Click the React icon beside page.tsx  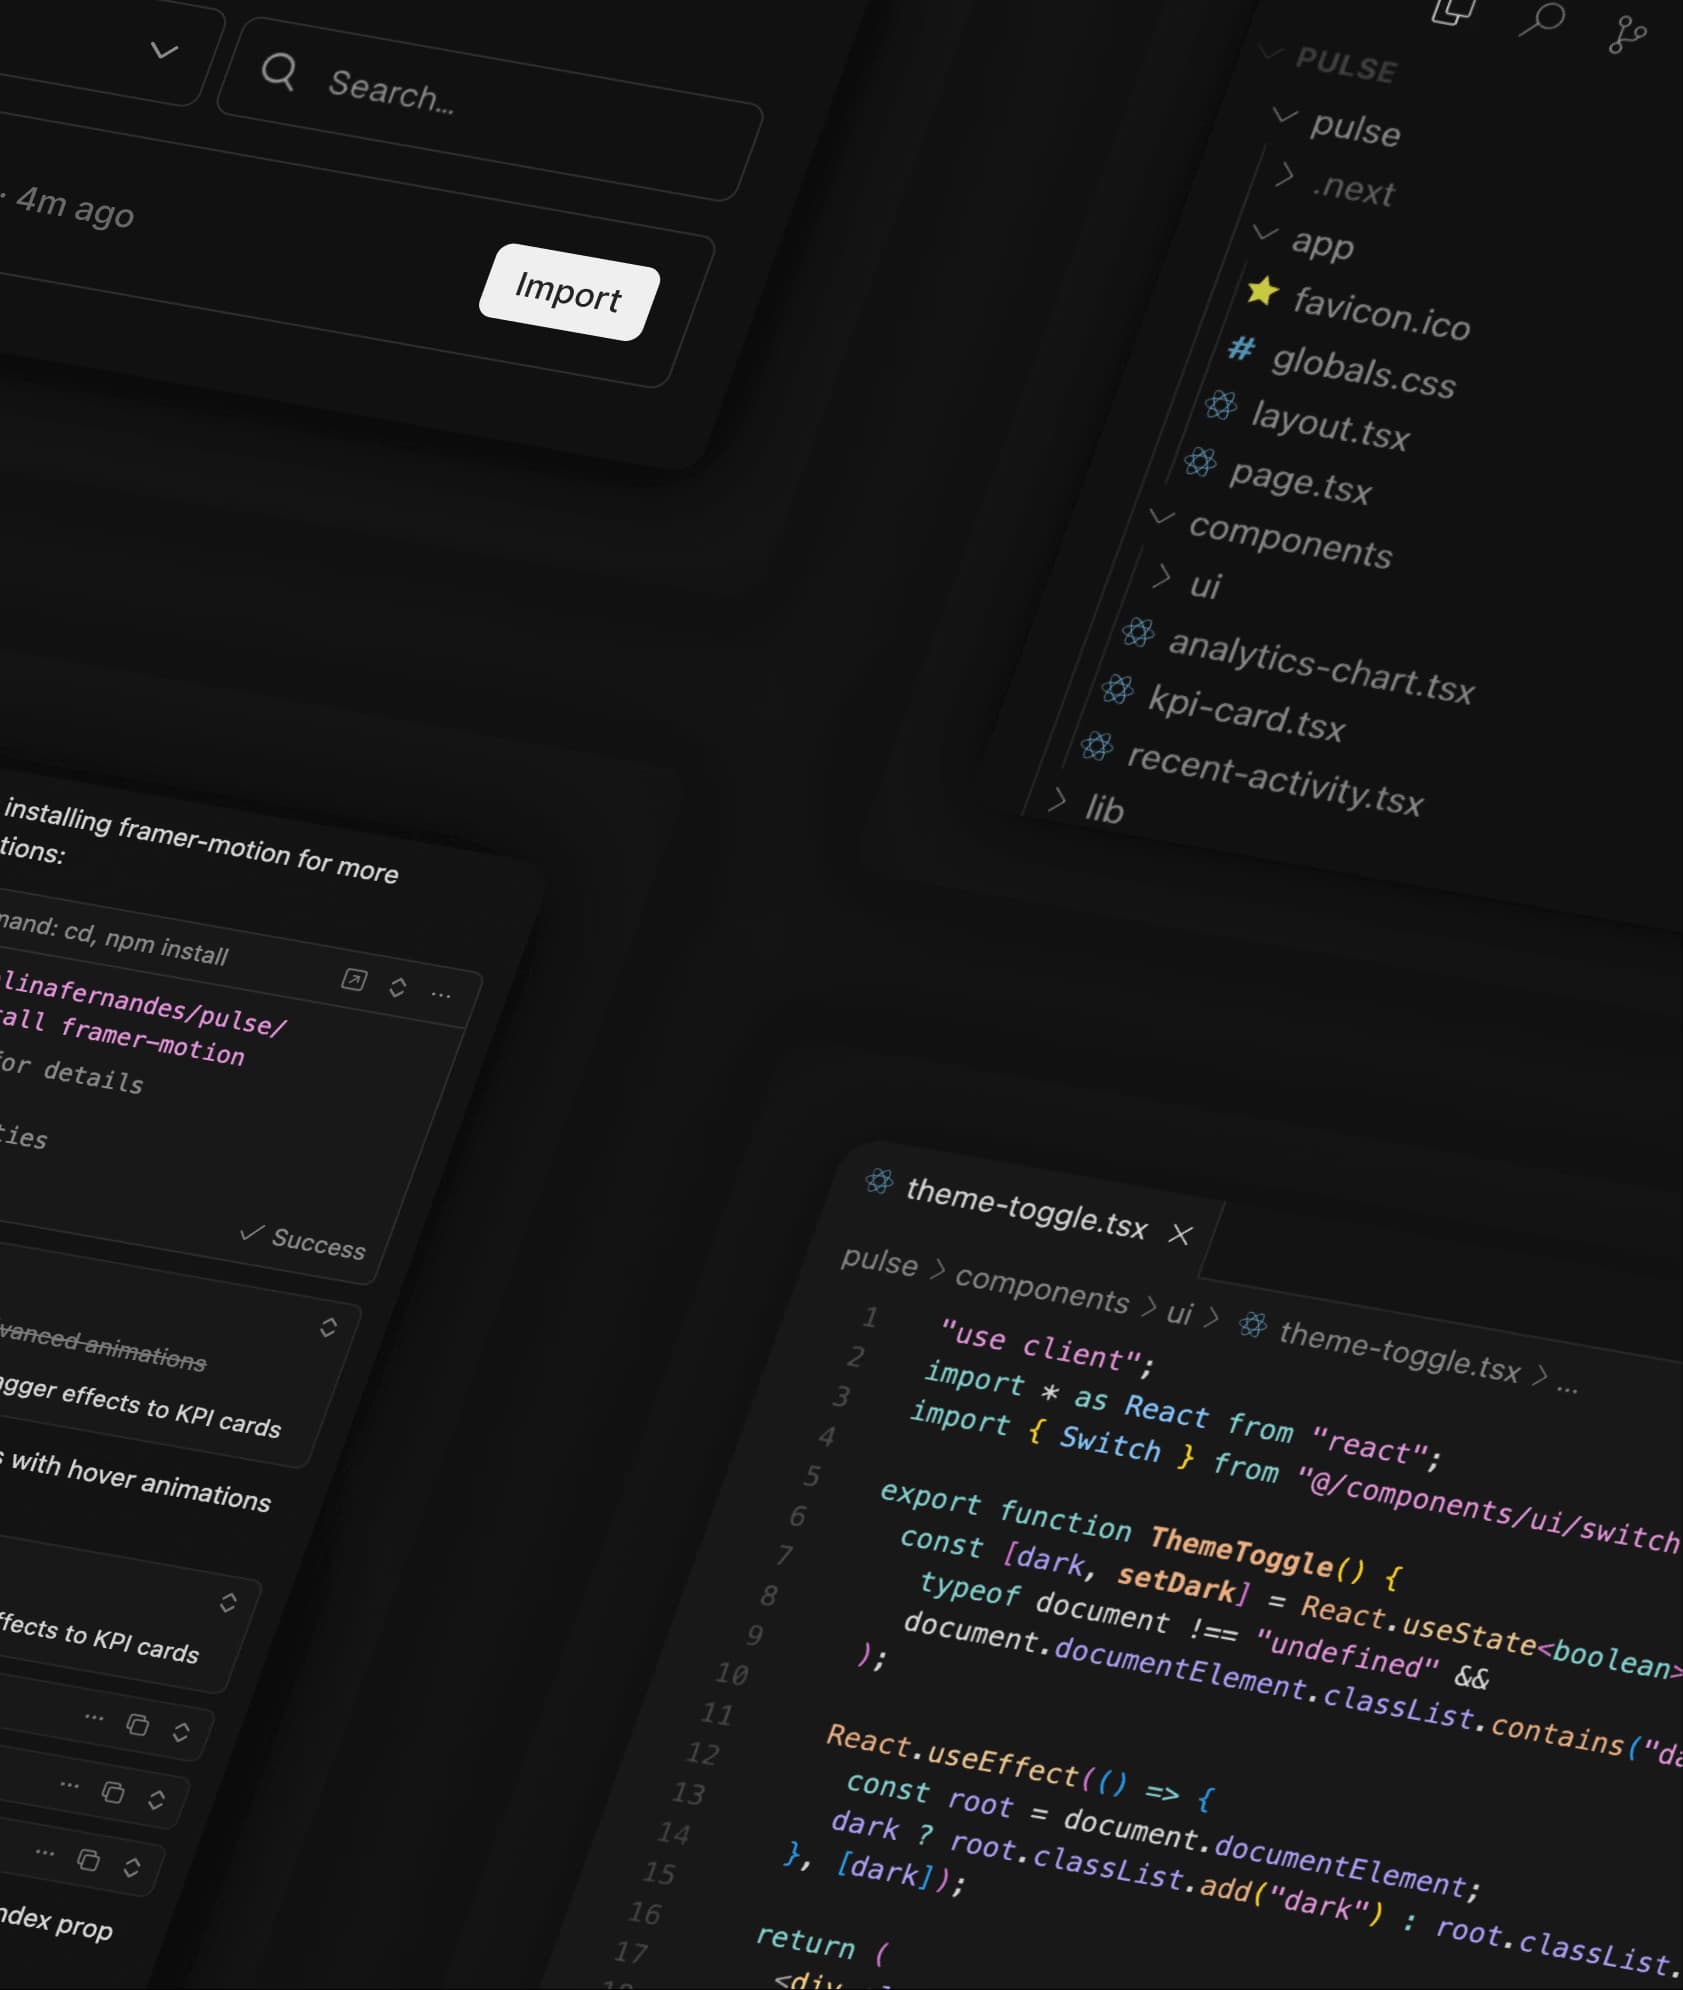coord(1200,462)
